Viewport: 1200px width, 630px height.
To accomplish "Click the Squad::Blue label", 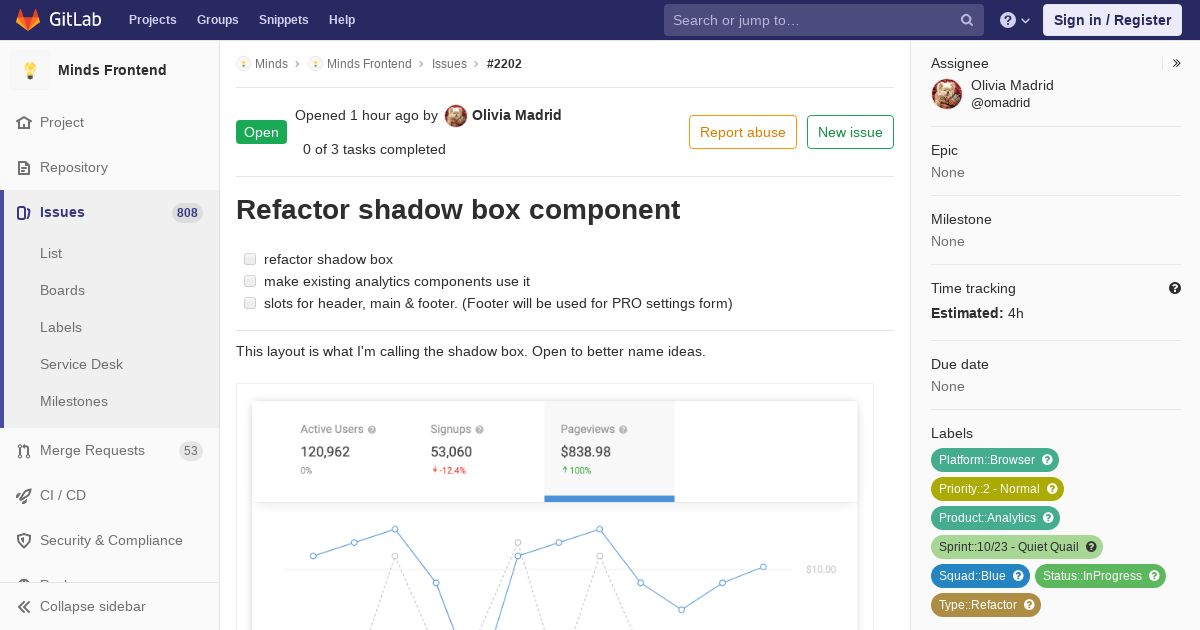I will click(972, 576).
